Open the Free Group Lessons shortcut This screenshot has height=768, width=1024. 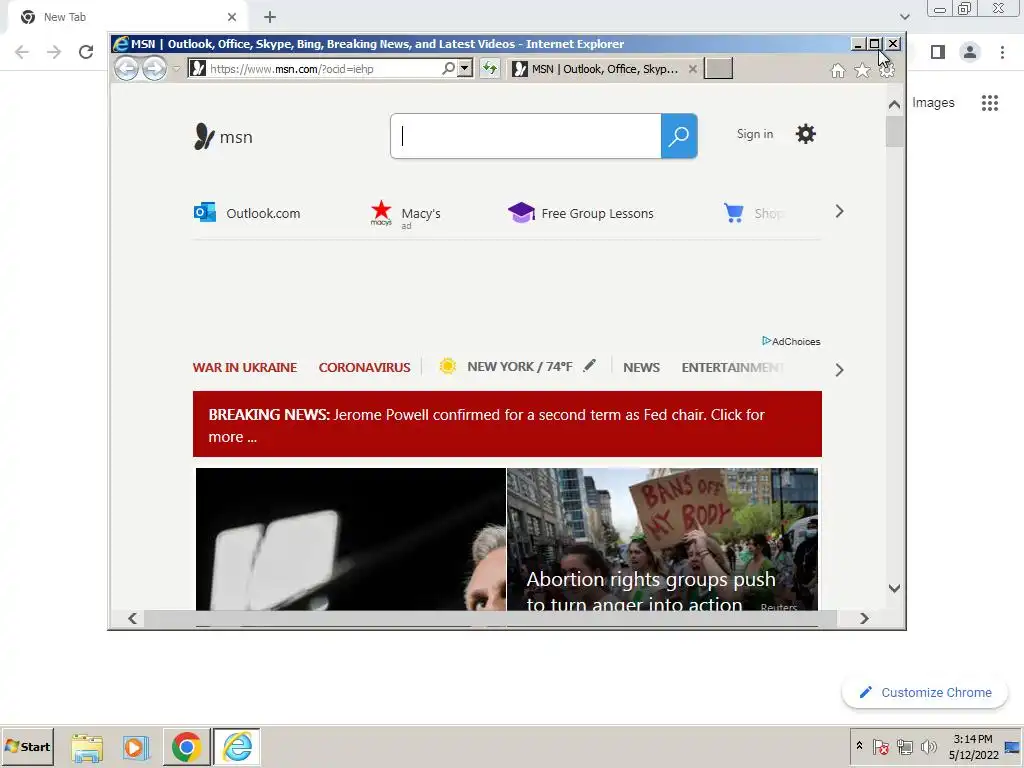point(581,213)
